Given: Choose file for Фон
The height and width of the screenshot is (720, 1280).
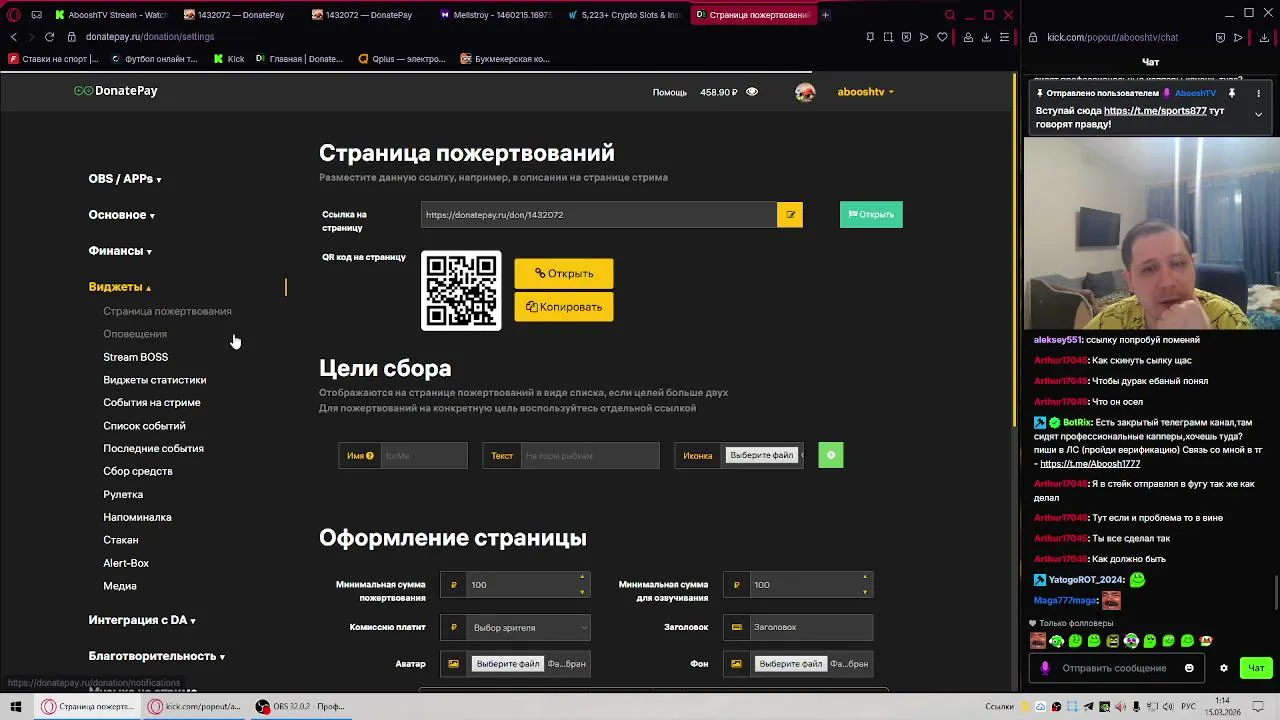Looking at the screenshot, I should click(790, 664).
